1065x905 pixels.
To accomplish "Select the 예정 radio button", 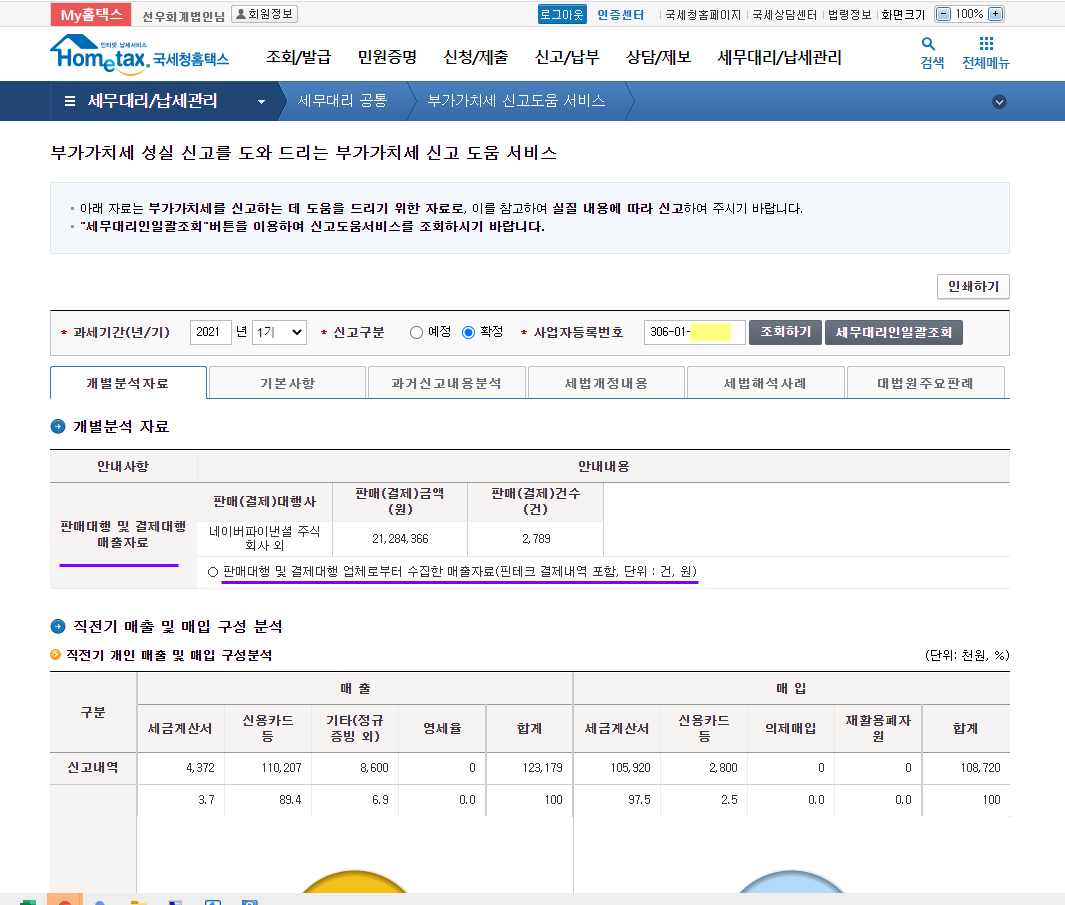I will 416,332.
